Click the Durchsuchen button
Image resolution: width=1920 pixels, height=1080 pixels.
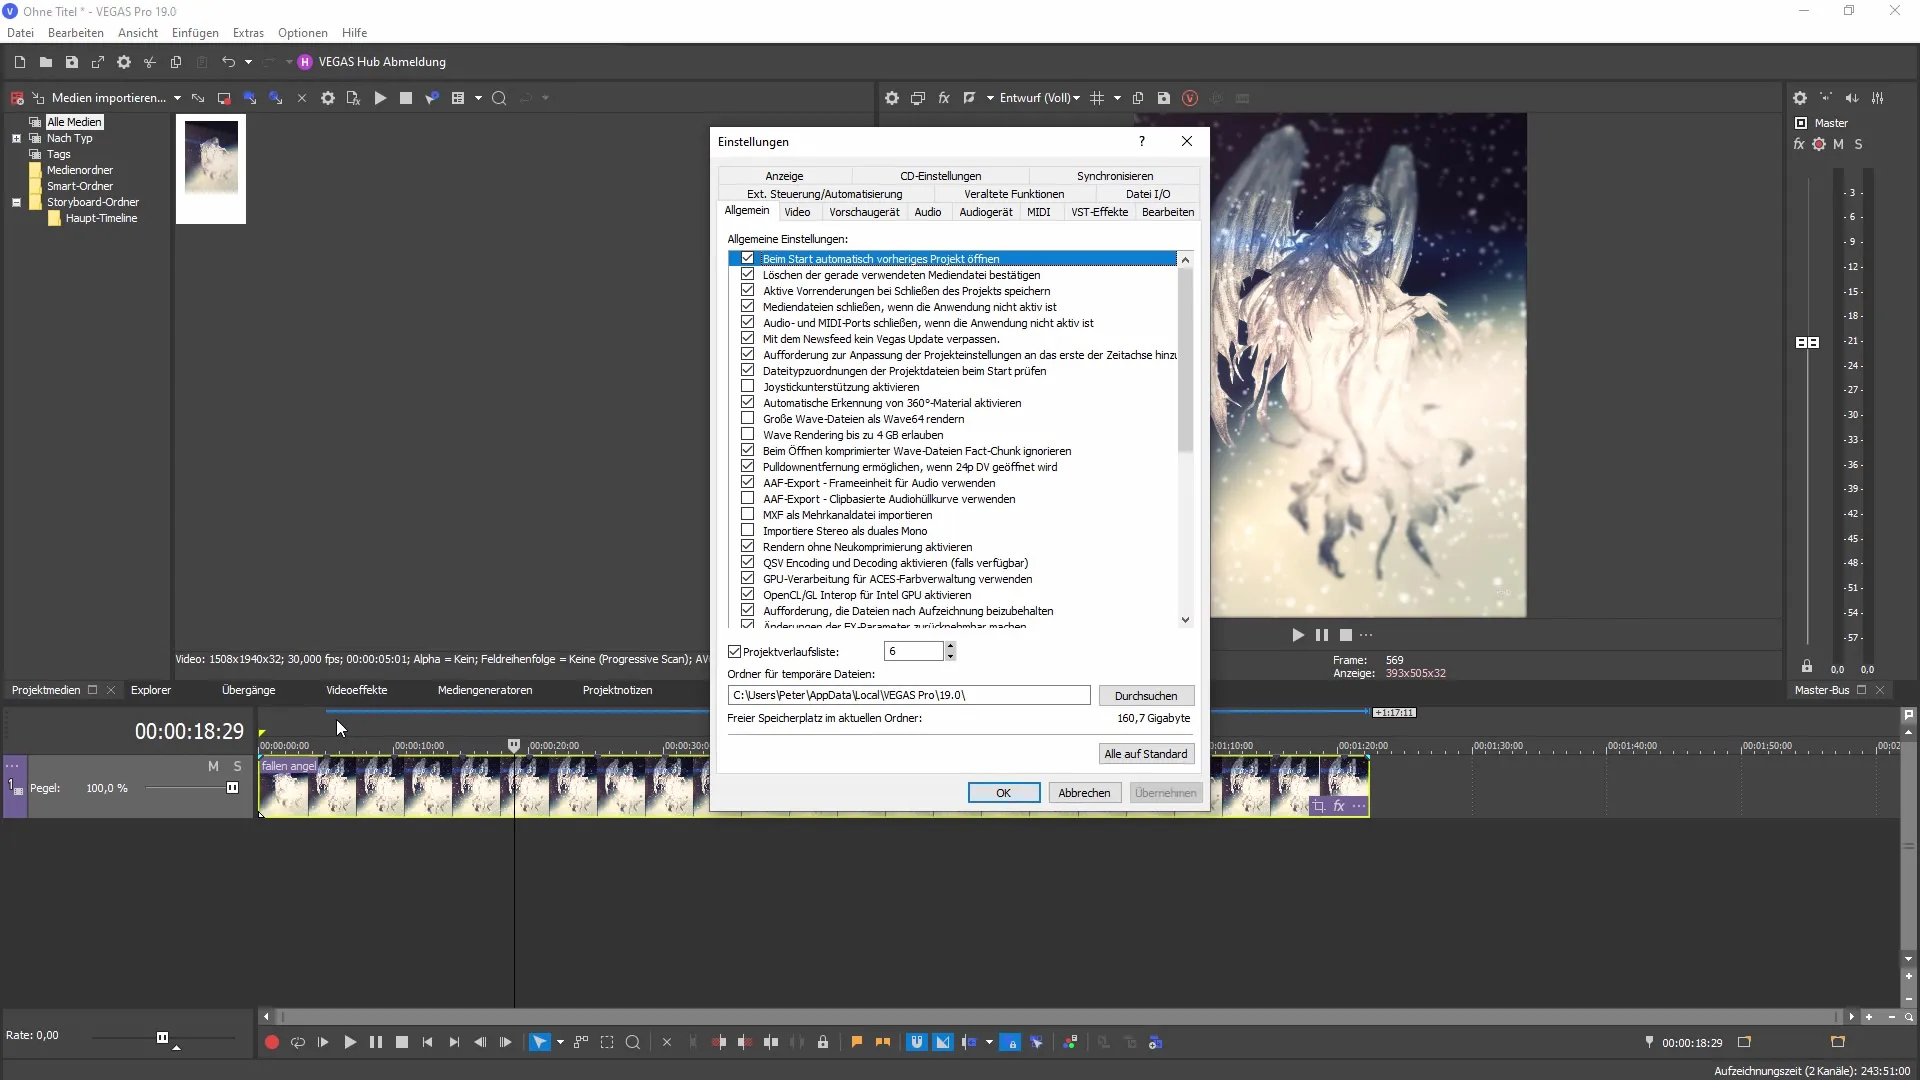pos(1146,696)
